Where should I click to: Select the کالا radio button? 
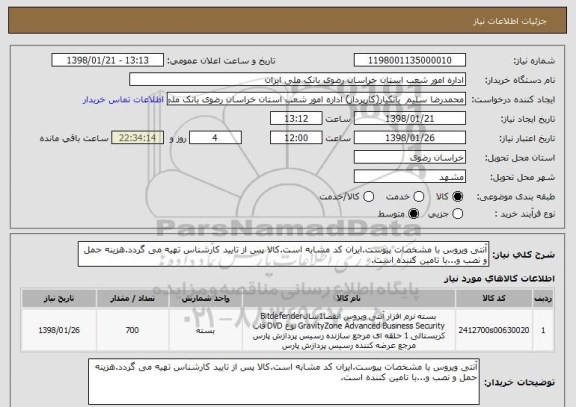pos(458,197)
